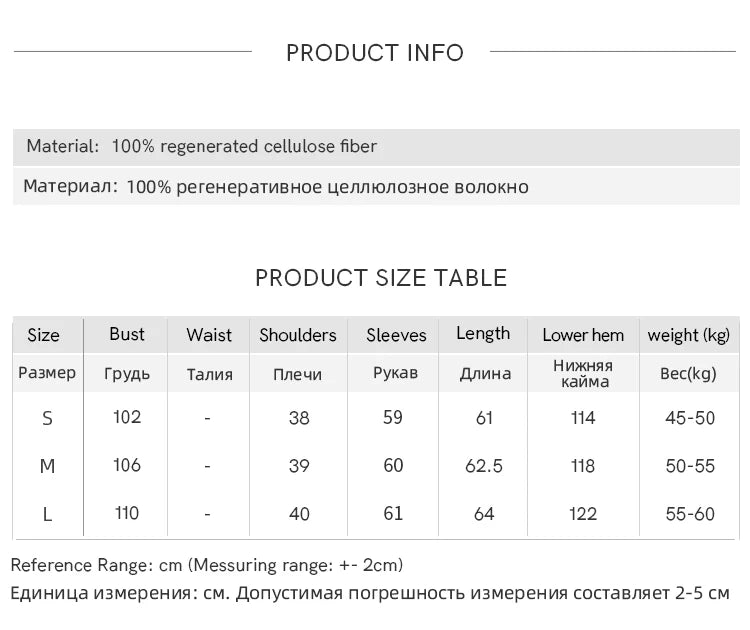Click the M size row label
The height and width of the screenshot is (630, 750).
[47, 466]
